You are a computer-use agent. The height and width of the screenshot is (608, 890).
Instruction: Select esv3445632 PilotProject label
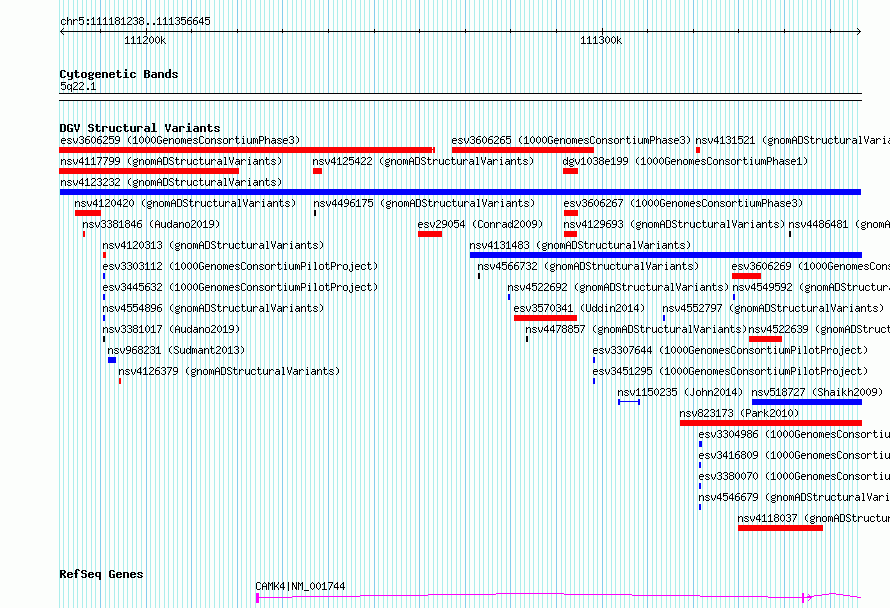(x=240, y=287)
